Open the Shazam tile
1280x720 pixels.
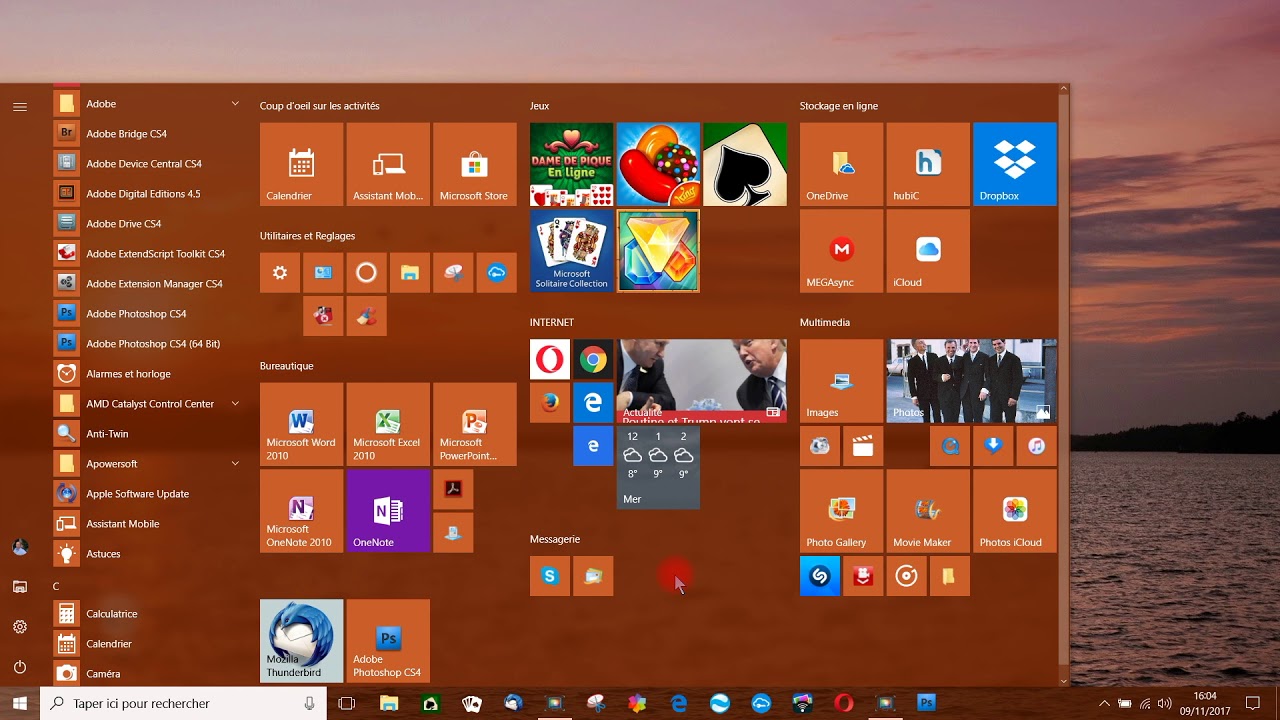pyautogui.click(x=820, y=576)
